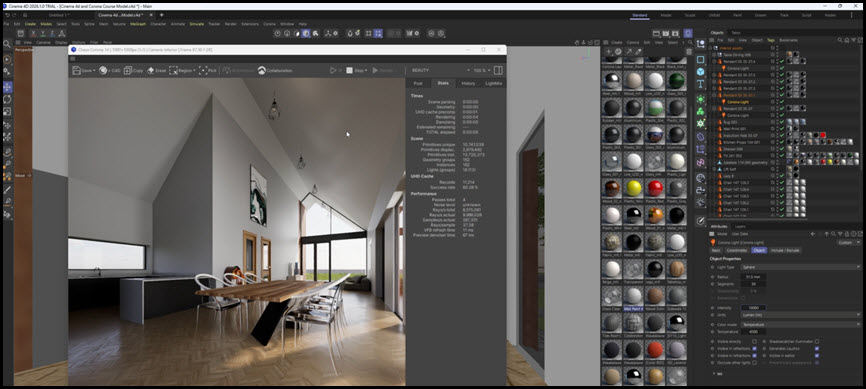Select the Include / Exclude tab
This screenshot has width=866, height=389.
pyautogui.click(x=785, y=250)
